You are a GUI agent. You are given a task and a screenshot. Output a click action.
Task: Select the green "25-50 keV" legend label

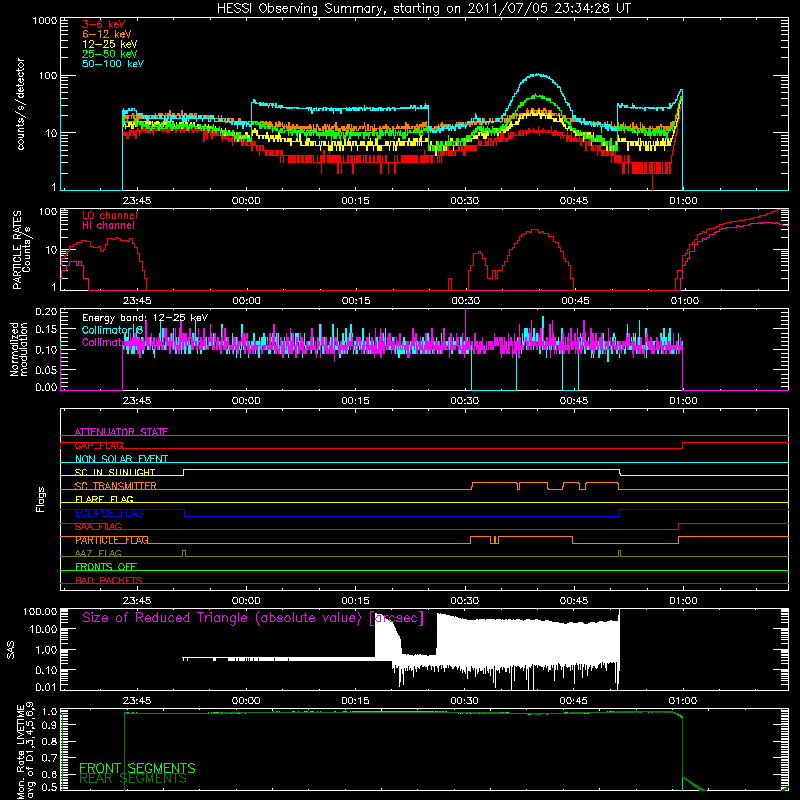point(109,54)
